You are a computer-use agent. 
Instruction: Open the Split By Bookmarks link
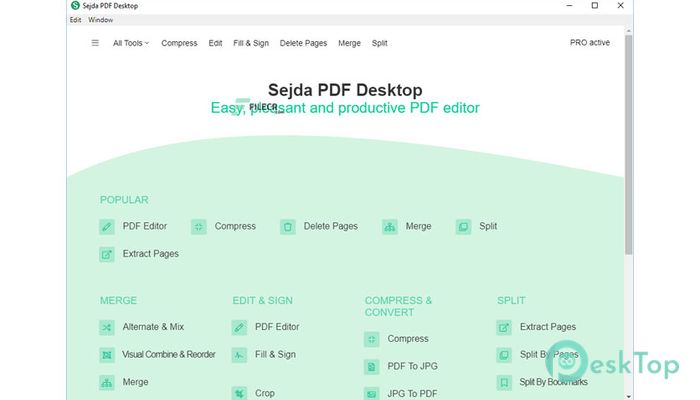pos(554,382)
